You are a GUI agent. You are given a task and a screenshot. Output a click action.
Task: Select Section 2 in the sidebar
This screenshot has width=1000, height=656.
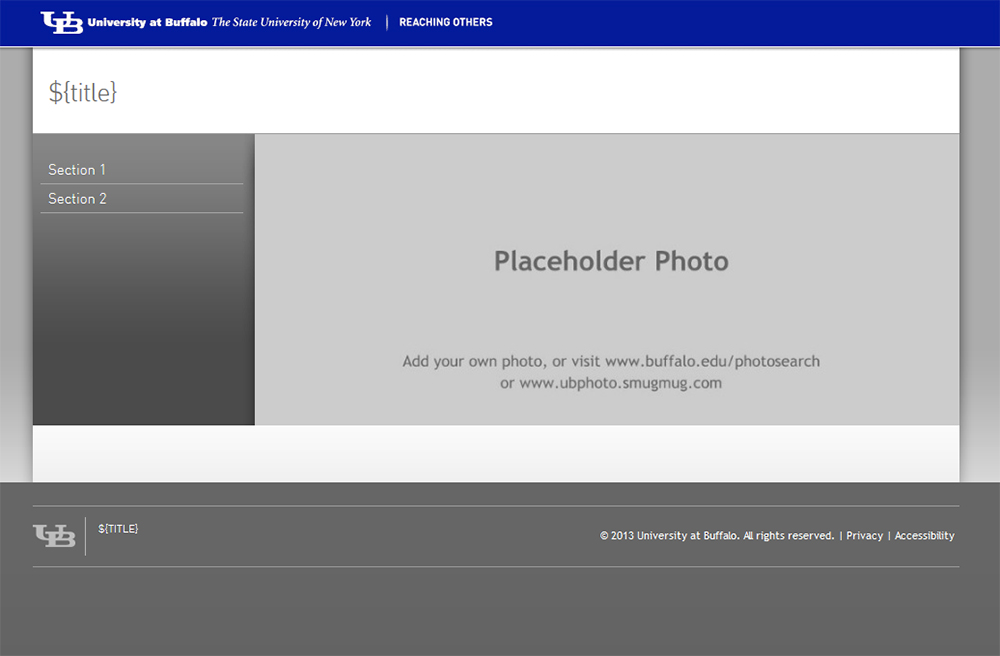click(x=77, y=199)
